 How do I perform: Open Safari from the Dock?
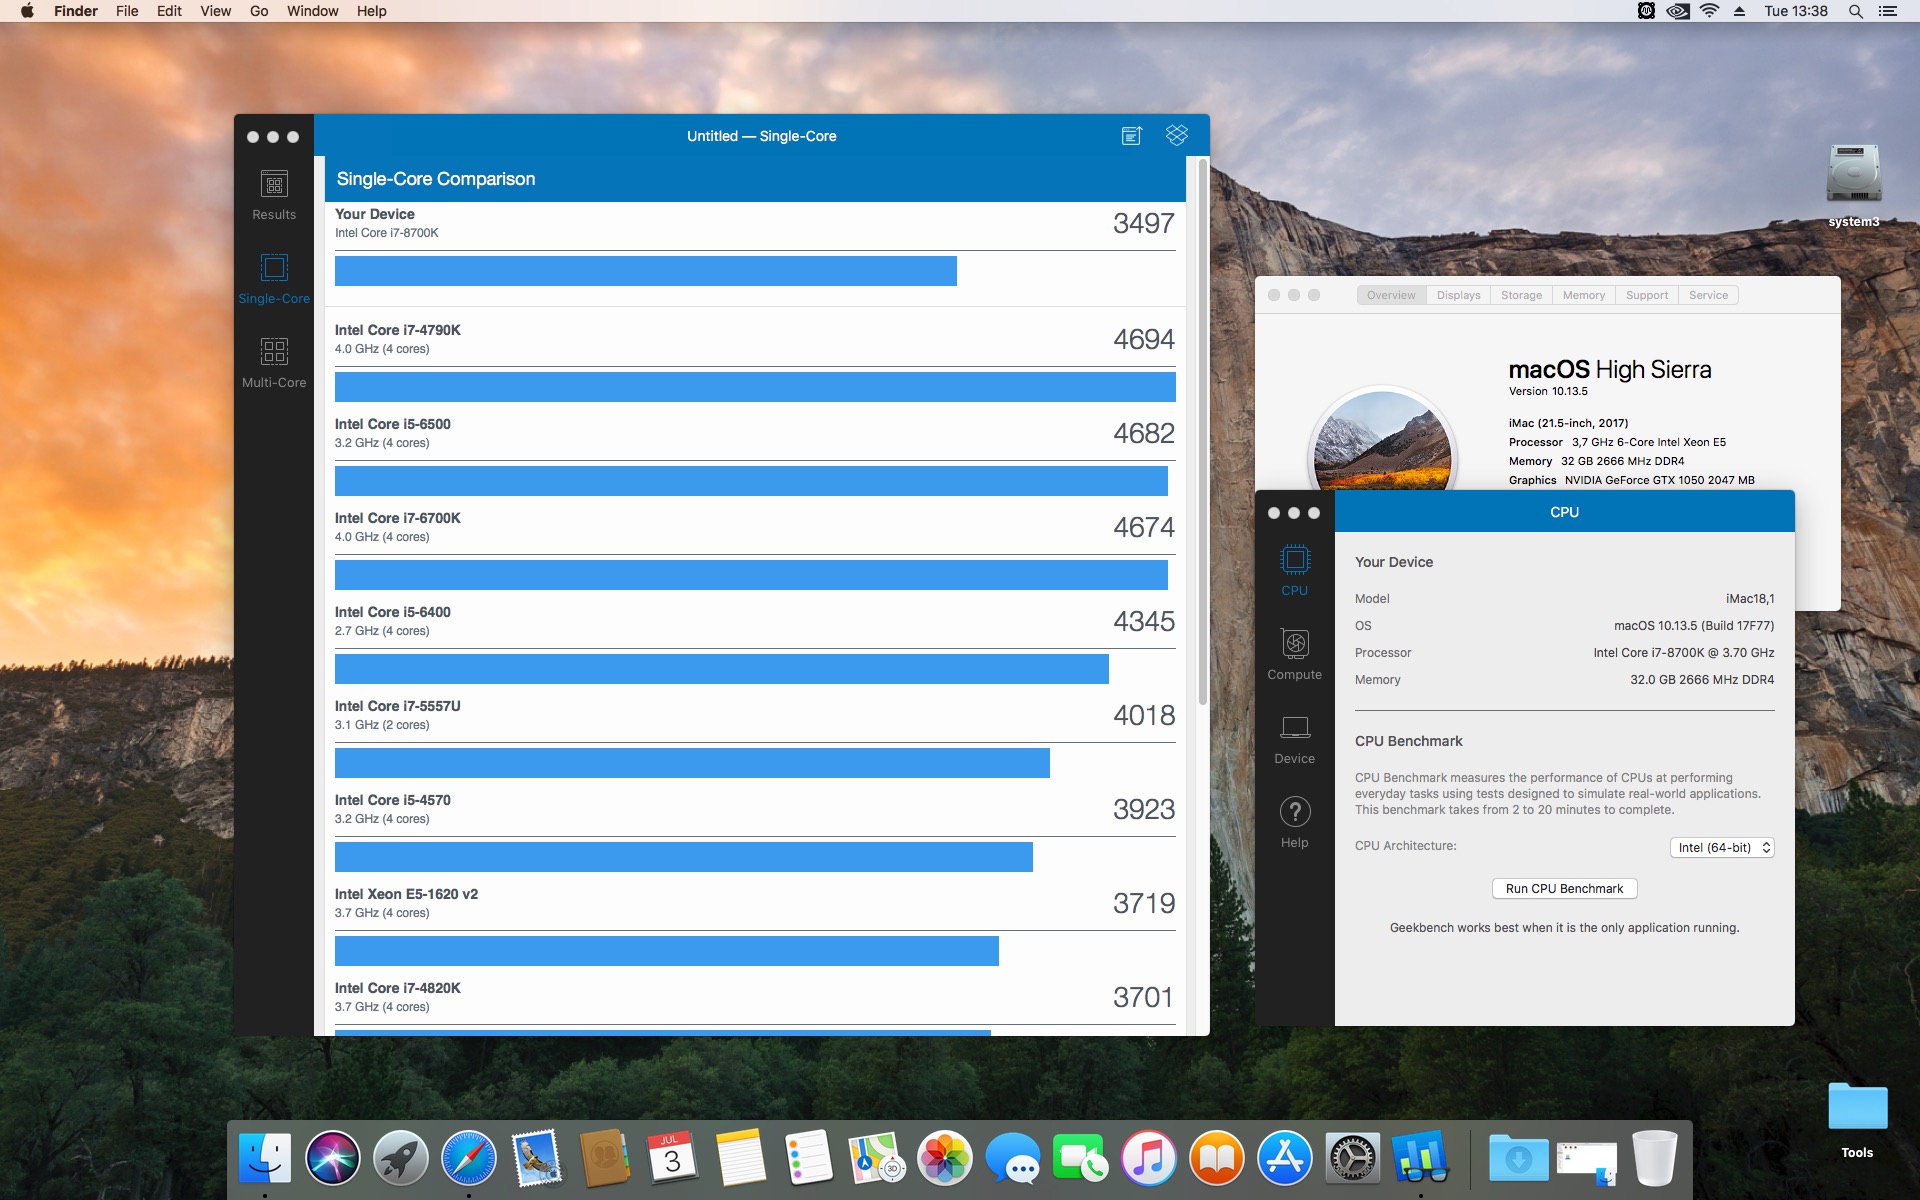coord(468,1159)
